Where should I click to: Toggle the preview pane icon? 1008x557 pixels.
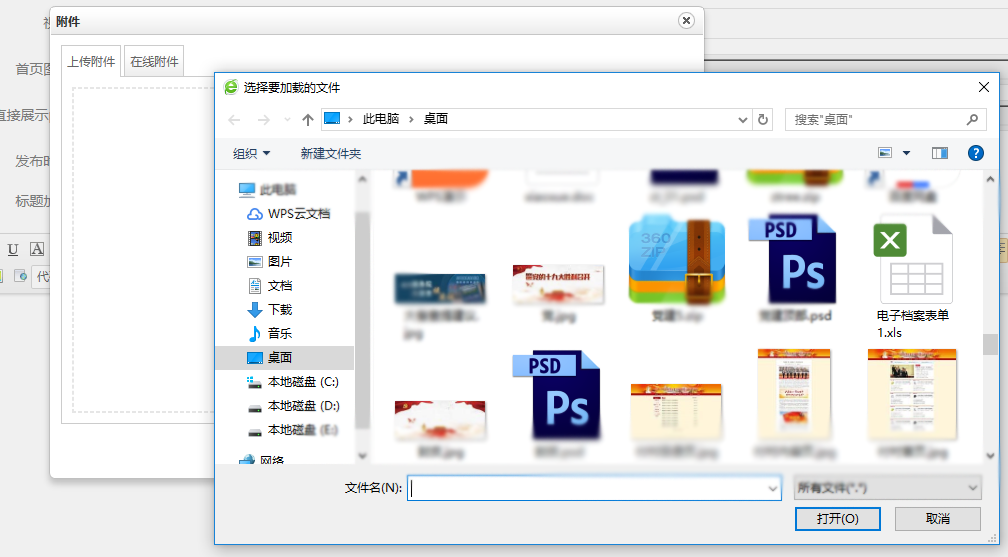coord(939,153)
